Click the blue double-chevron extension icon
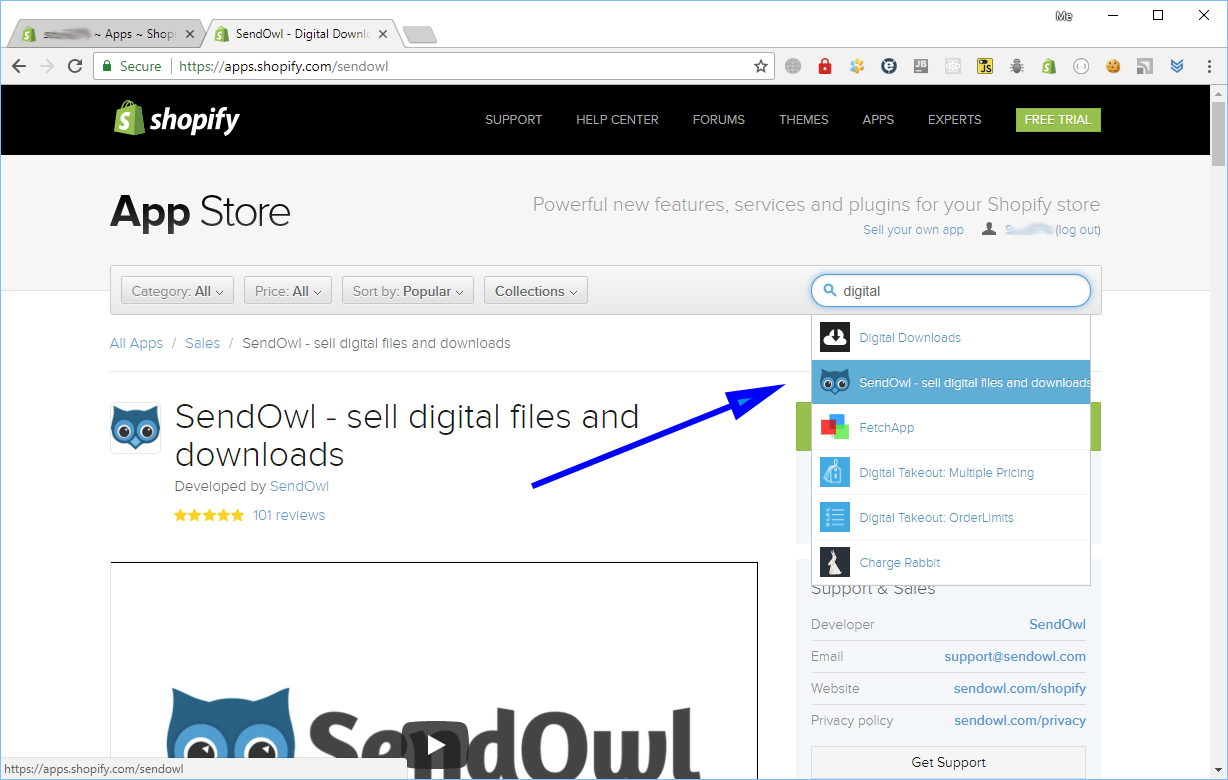1228x780 pixels. [x=1177, y=66]
